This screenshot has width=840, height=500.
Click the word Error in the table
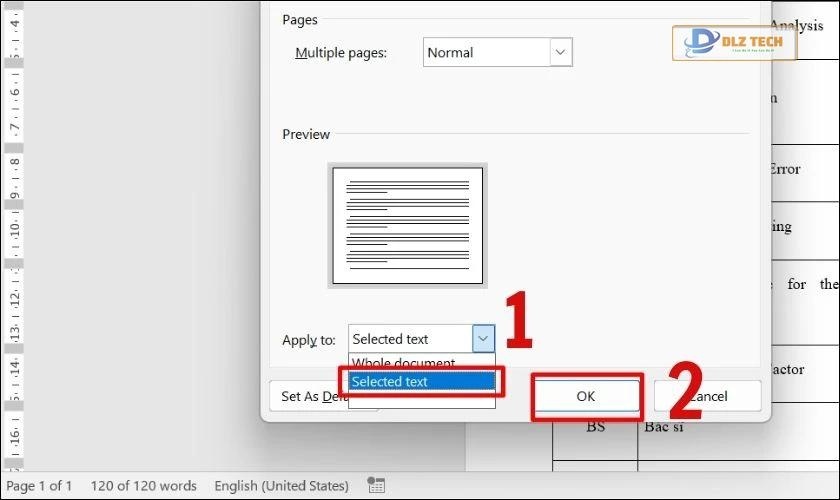(x=784, y=169)
